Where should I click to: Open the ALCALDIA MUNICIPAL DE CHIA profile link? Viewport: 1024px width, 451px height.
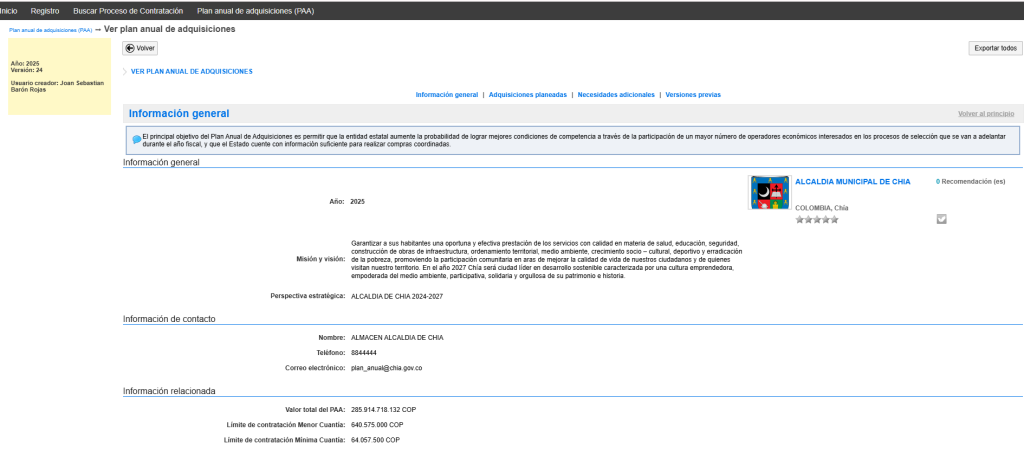[852, 182]
